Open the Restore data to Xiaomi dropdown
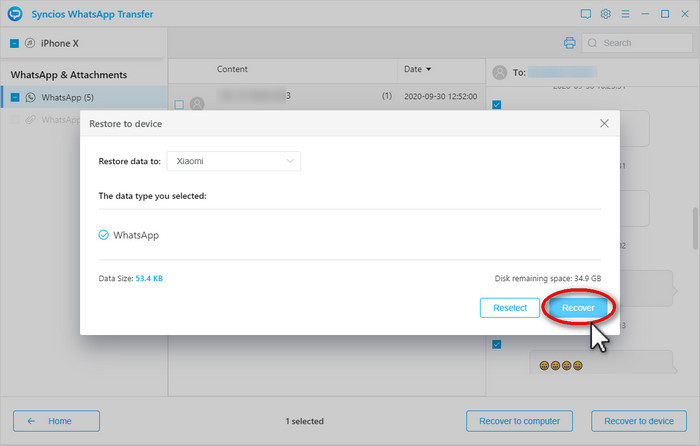This screenshot has width=700, height=446. [x=233, y=161]
